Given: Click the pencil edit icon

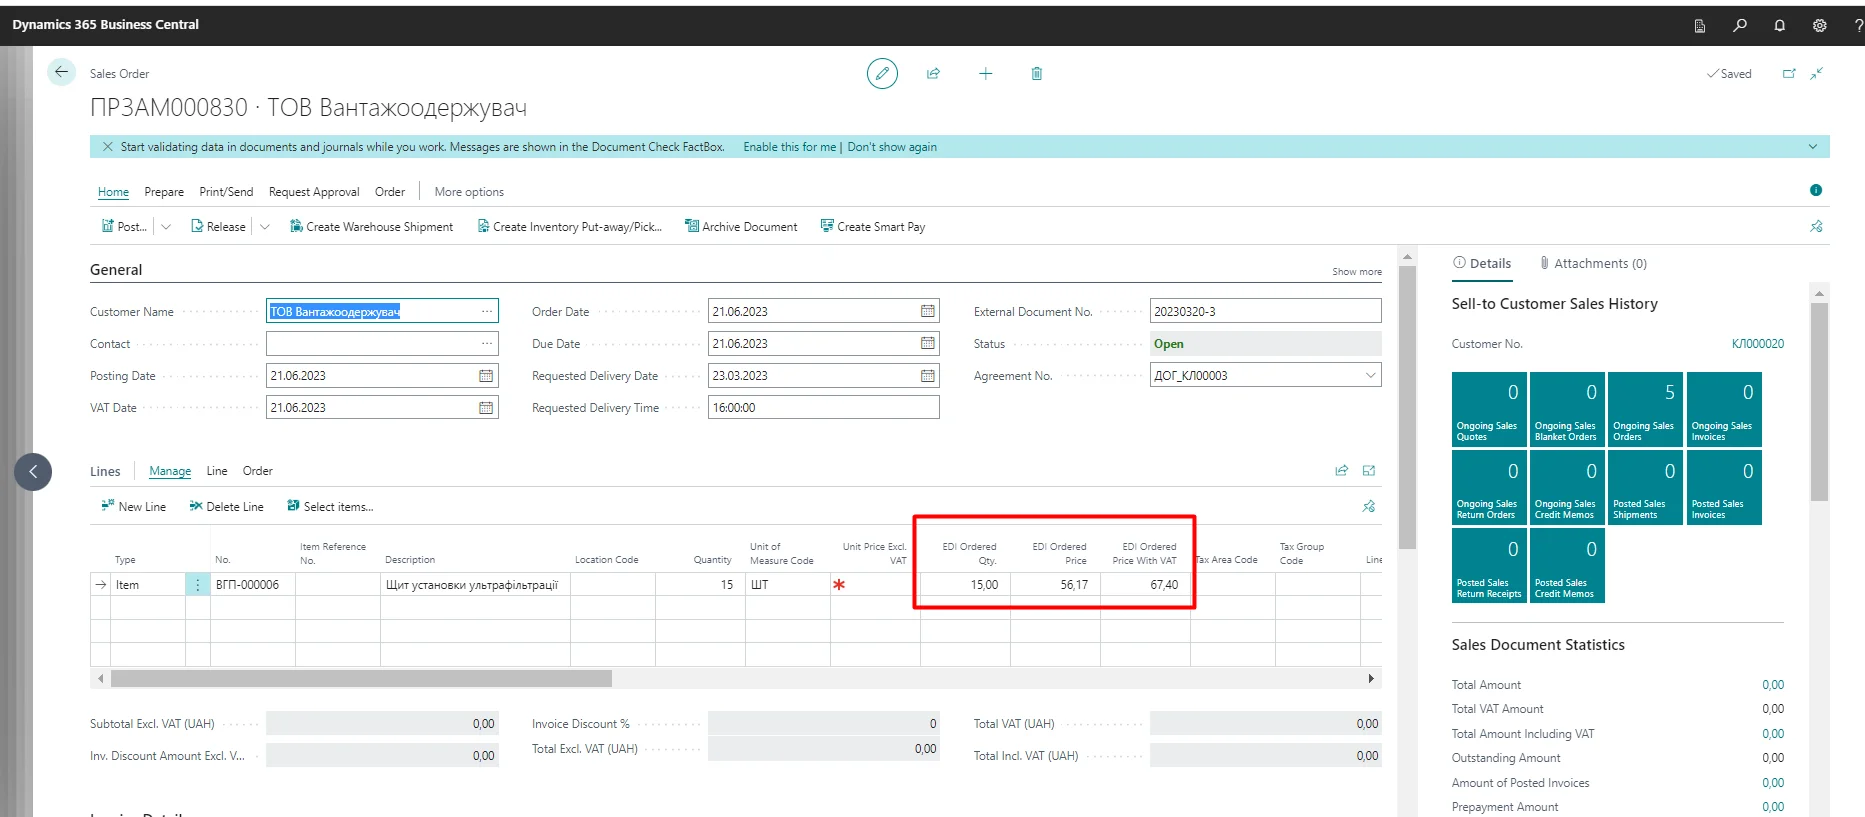Looking at the screenshot, I should pos(881,74).
